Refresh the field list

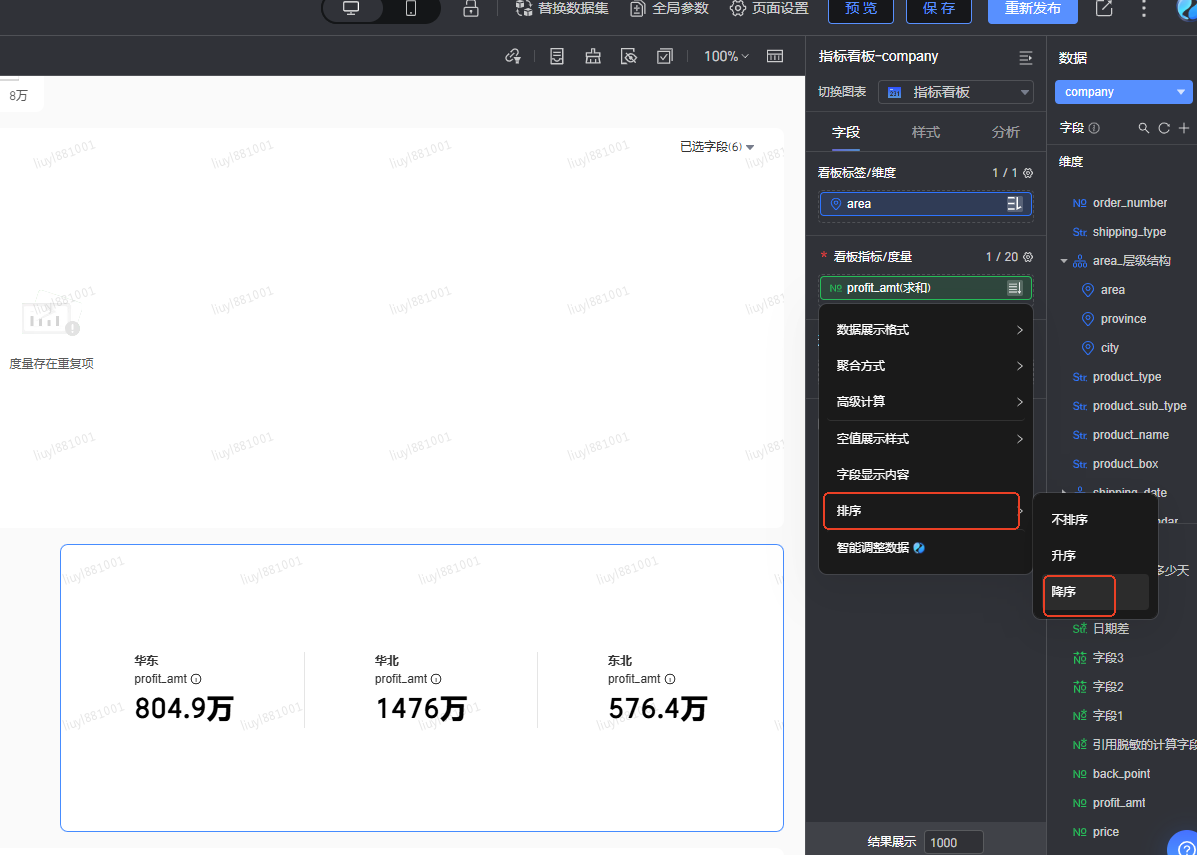[1164, 128]
